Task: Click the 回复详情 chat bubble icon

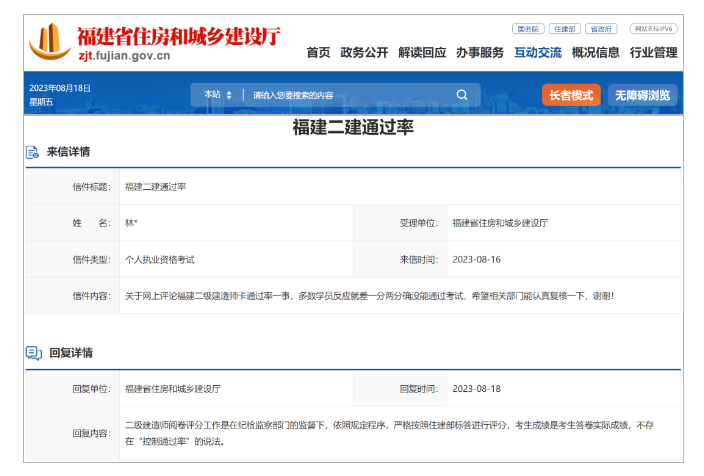Action: (33, 353)
